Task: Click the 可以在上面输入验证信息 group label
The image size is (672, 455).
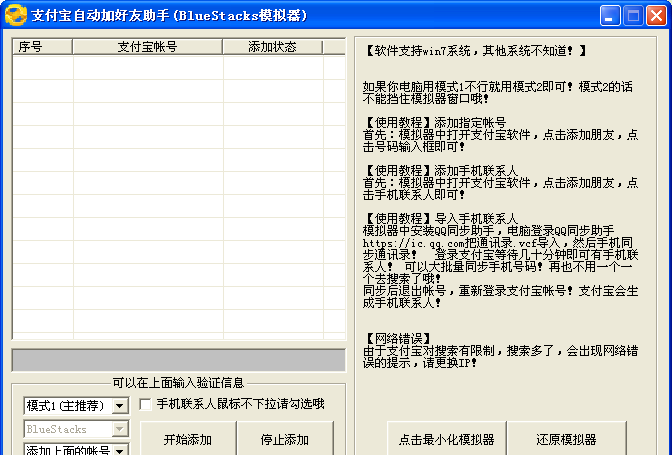Action: (x=178, y=383)
